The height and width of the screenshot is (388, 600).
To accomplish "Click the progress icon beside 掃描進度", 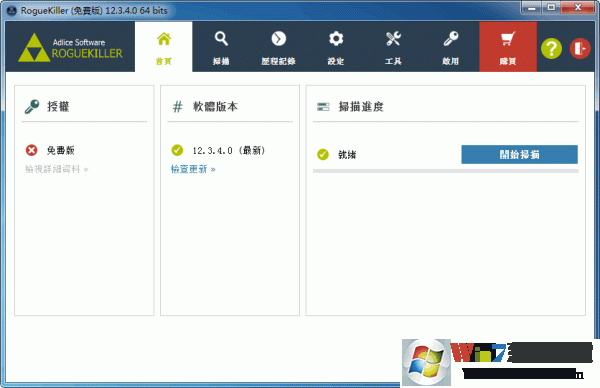I will [x=323, y=107].
